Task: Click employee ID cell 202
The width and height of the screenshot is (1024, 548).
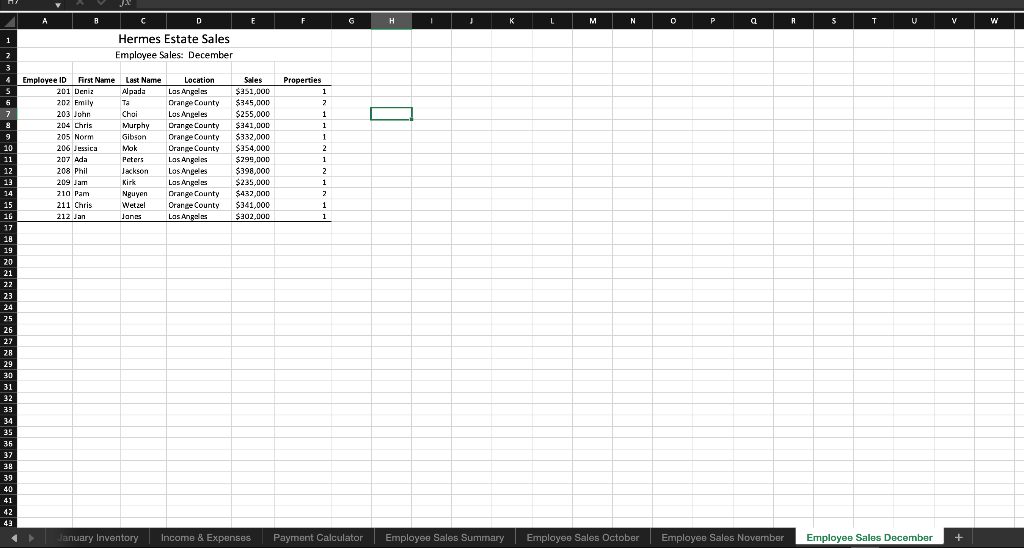Action: click(44, 103)
